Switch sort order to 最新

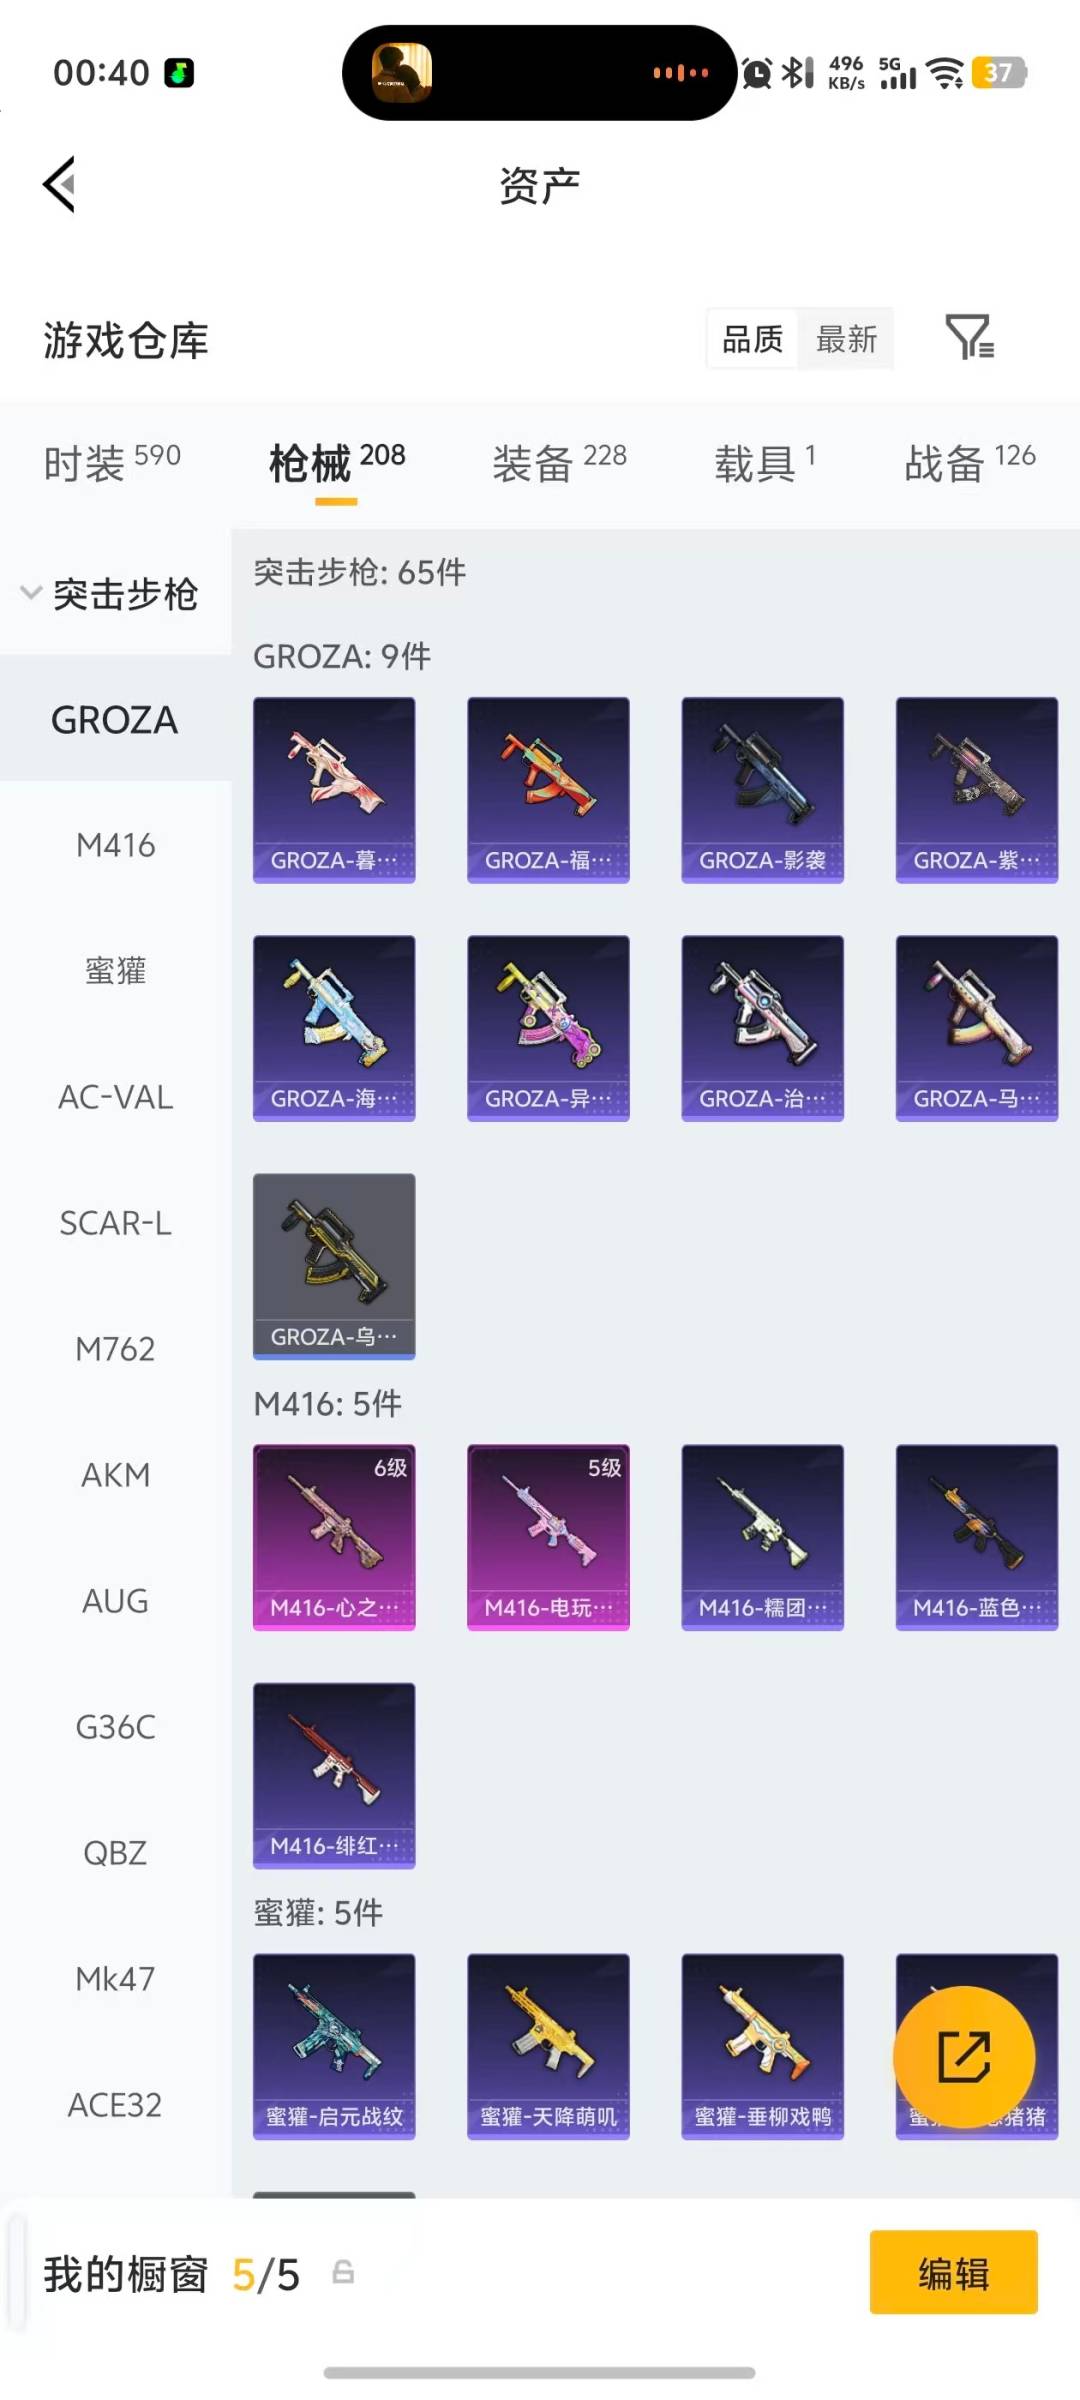[x=846, y=339]
